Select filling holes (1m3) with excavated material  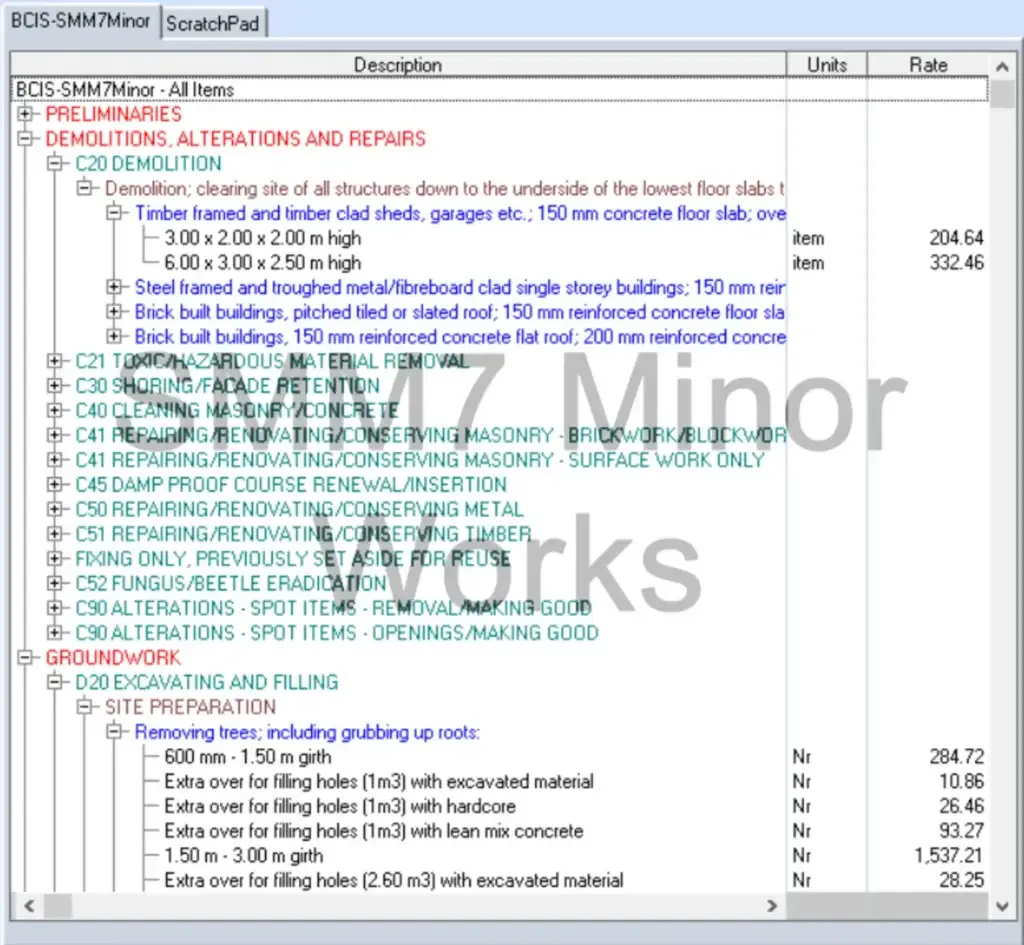tap(379, 781)
